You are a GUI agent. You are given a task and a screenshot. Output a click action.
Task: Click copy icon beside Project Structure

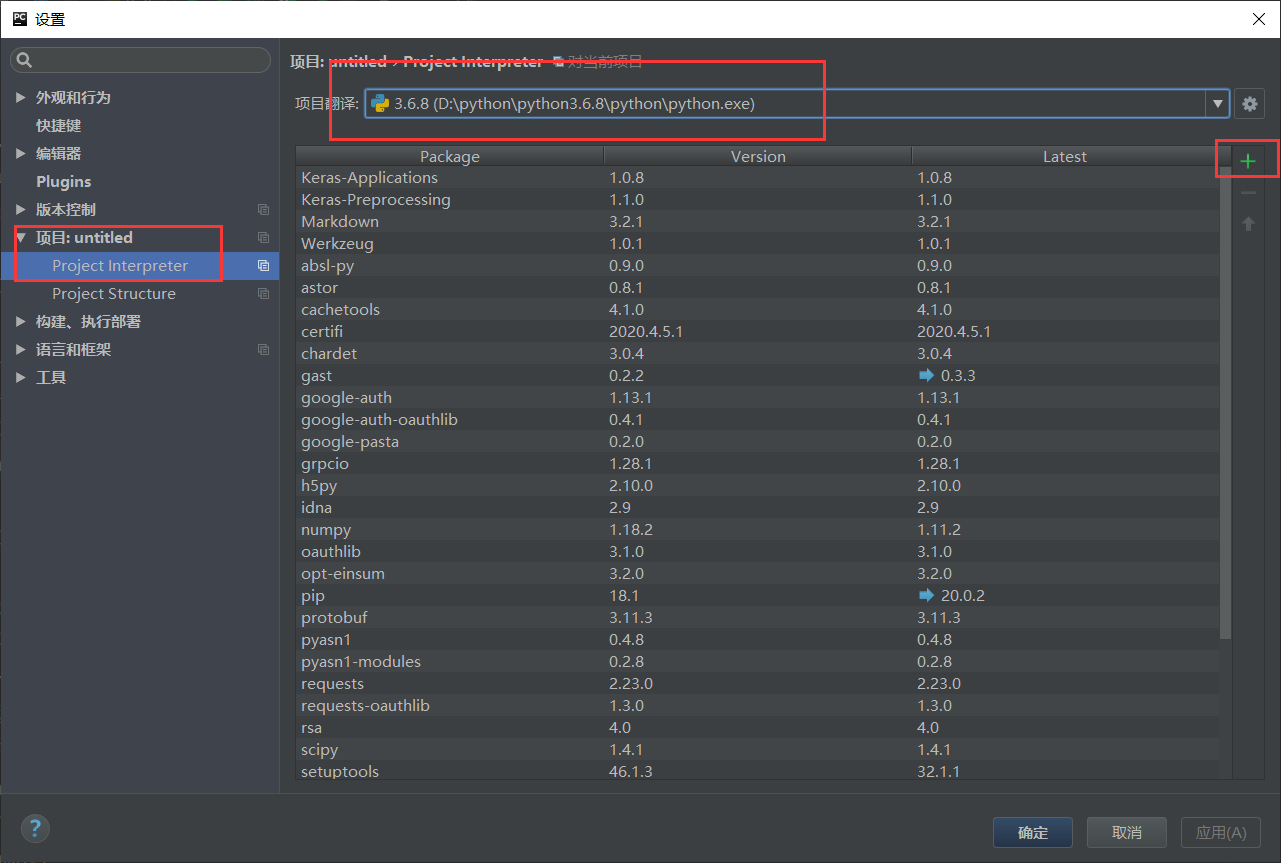(263, 294)
